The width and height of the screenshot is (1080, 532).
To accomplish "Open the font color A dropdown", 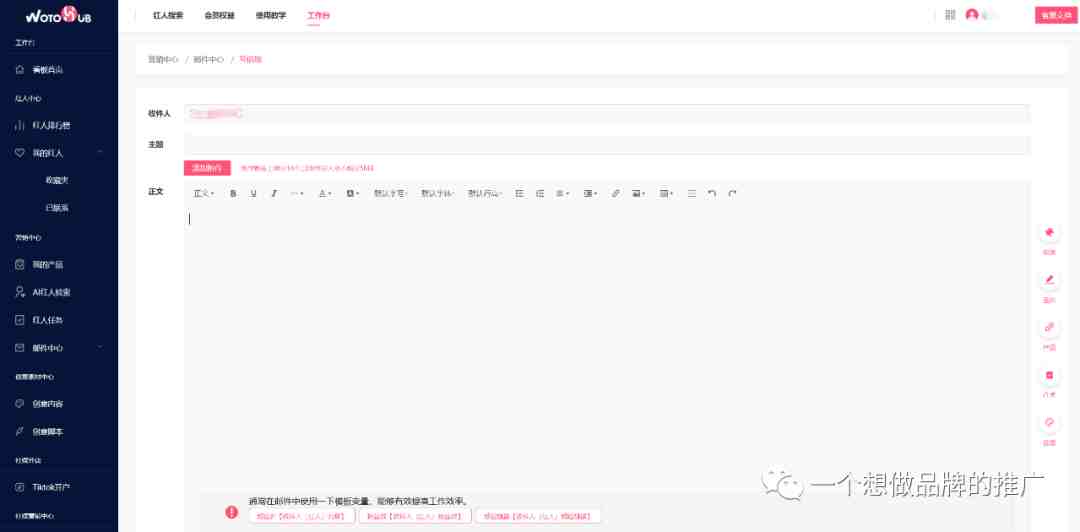I will pyautogui.click(x=325, y=194).
